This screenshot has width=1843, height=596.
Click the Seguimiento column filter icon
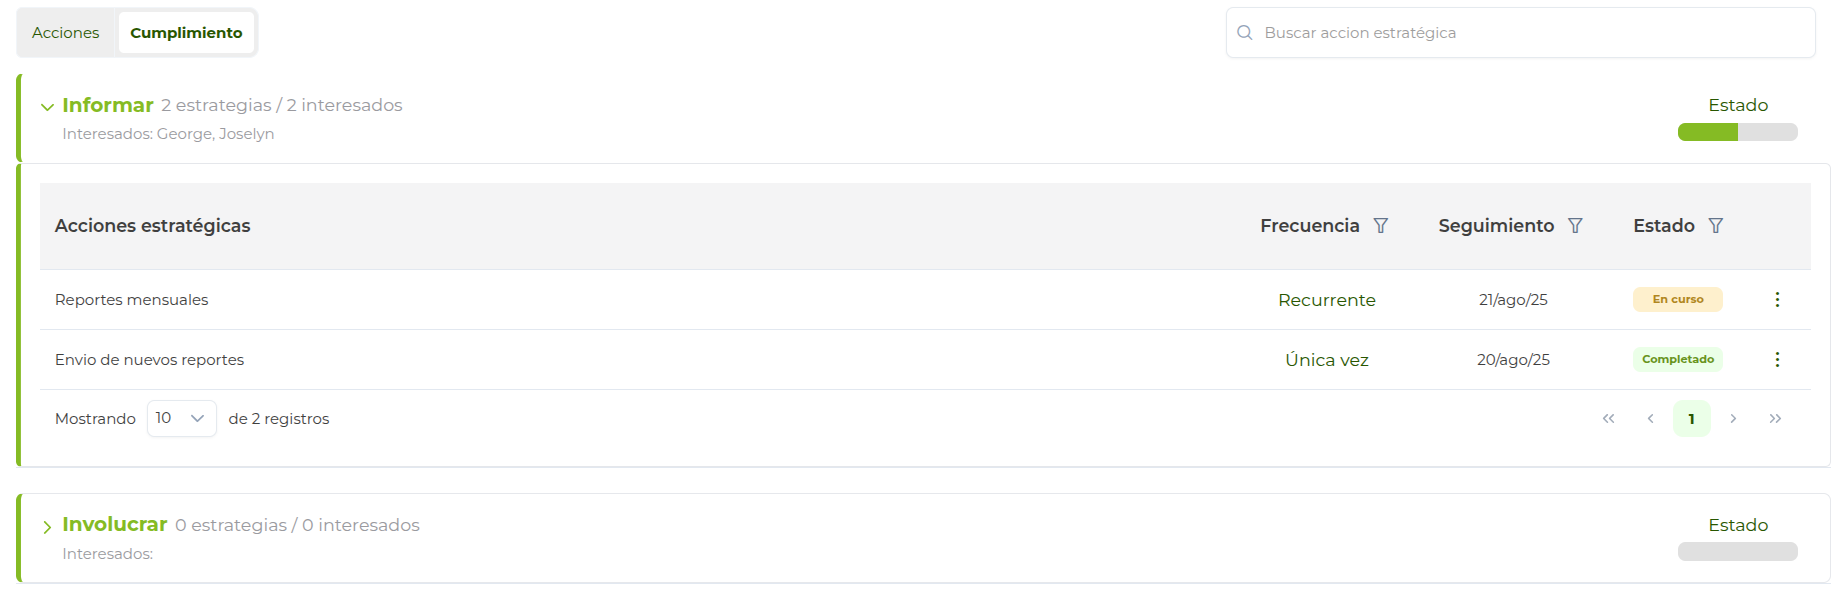tap(1575, 226)
